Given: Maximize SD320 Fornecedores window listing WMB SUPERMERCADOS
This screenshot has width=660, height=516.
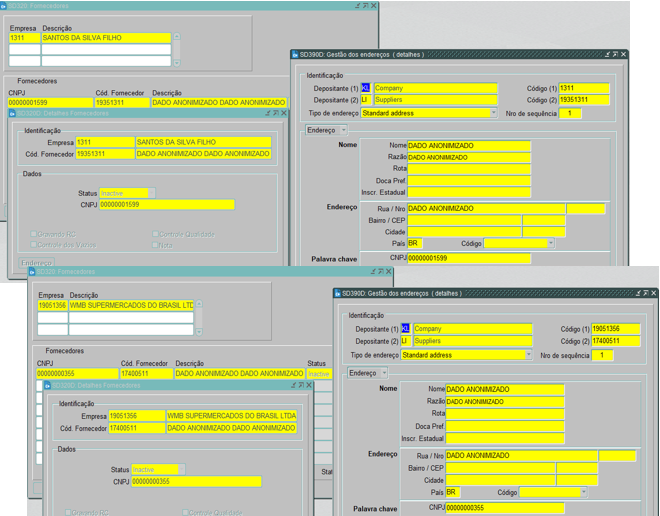Looking at the screenshot, I should point(381,271).
